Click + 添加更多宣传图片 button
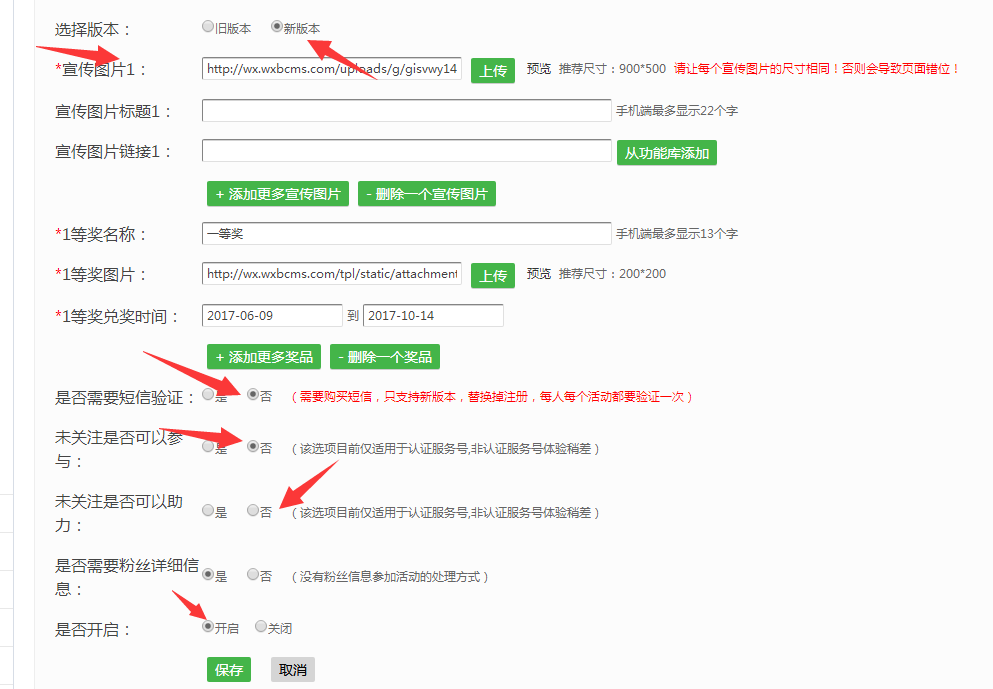The image size is (993, 689). click(278, 194)
